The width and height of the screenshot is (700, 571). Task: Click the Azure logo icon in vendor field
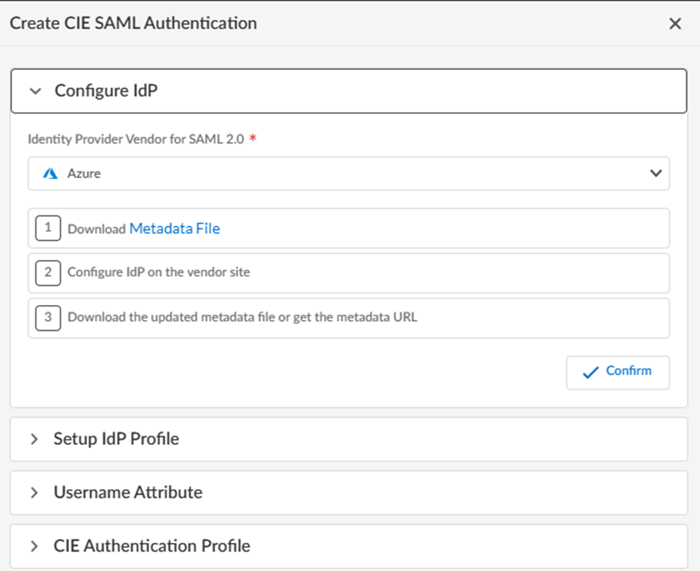[x=50, y=173]
